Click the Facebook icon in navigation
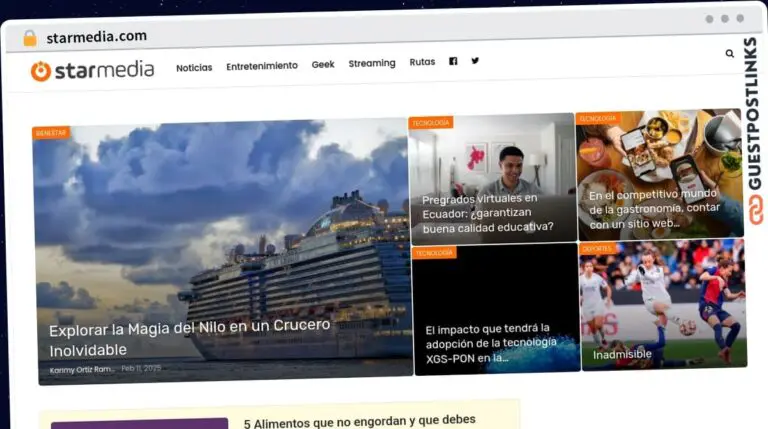The width and height of the screenshot is (768, 429). (453, 62)
